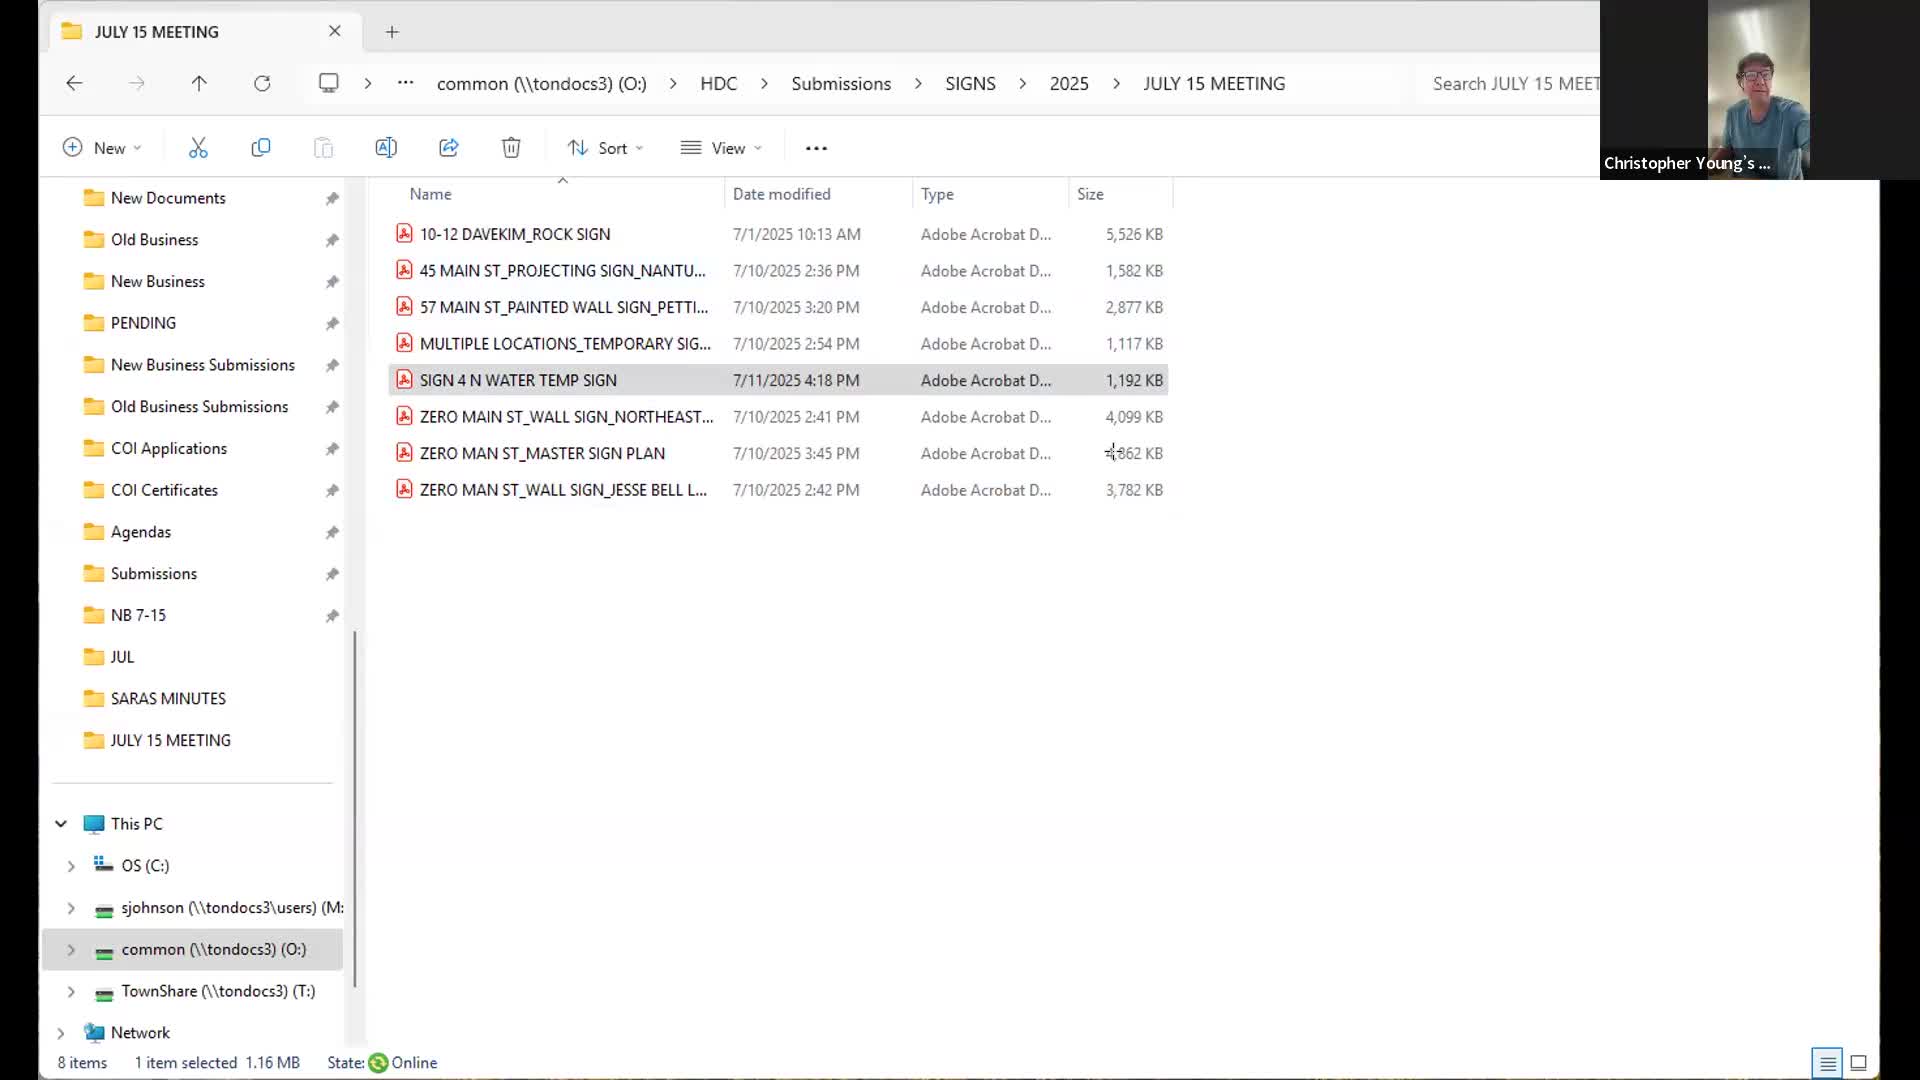Collapse the This PC tree node
Screen dimensions: 1920x1080
[x=61, y=824]
